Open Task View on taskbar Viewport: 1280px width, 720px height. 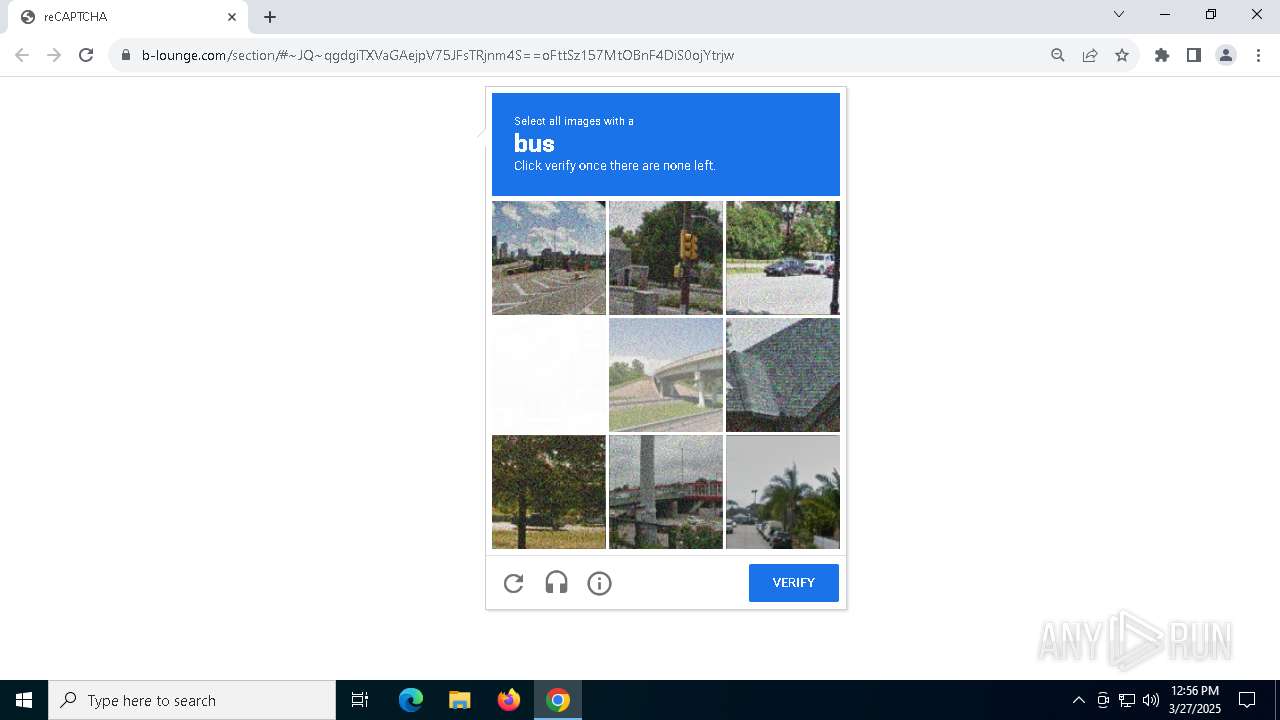point(360,700)
